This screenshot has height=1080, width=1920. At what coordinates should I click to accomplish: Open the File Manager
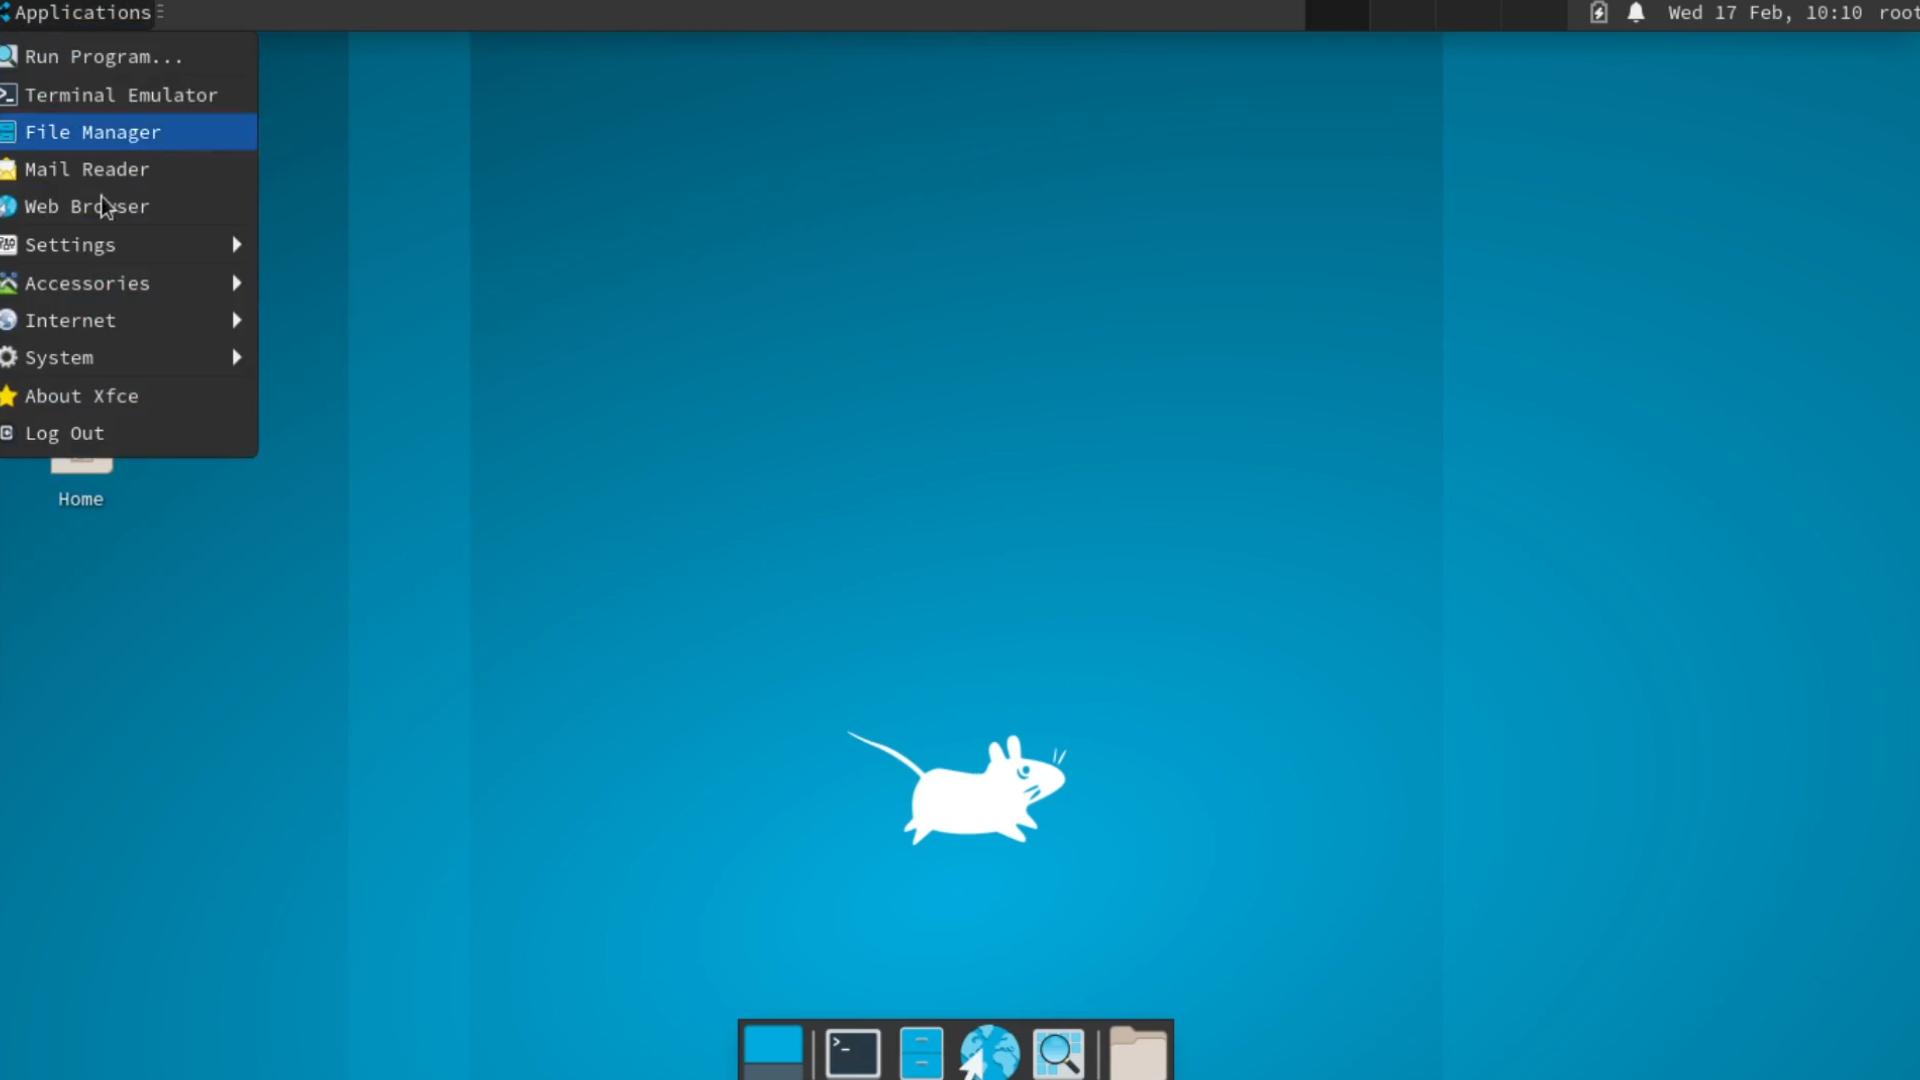(x=92, y=131)
